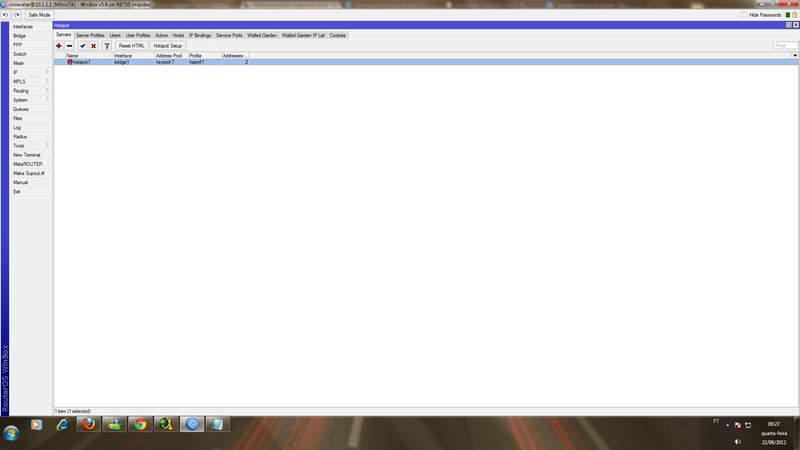This screenshot has height=450, width=800.
Task: Open MetaROUTER in the sidebar
Action: (31, 164)
